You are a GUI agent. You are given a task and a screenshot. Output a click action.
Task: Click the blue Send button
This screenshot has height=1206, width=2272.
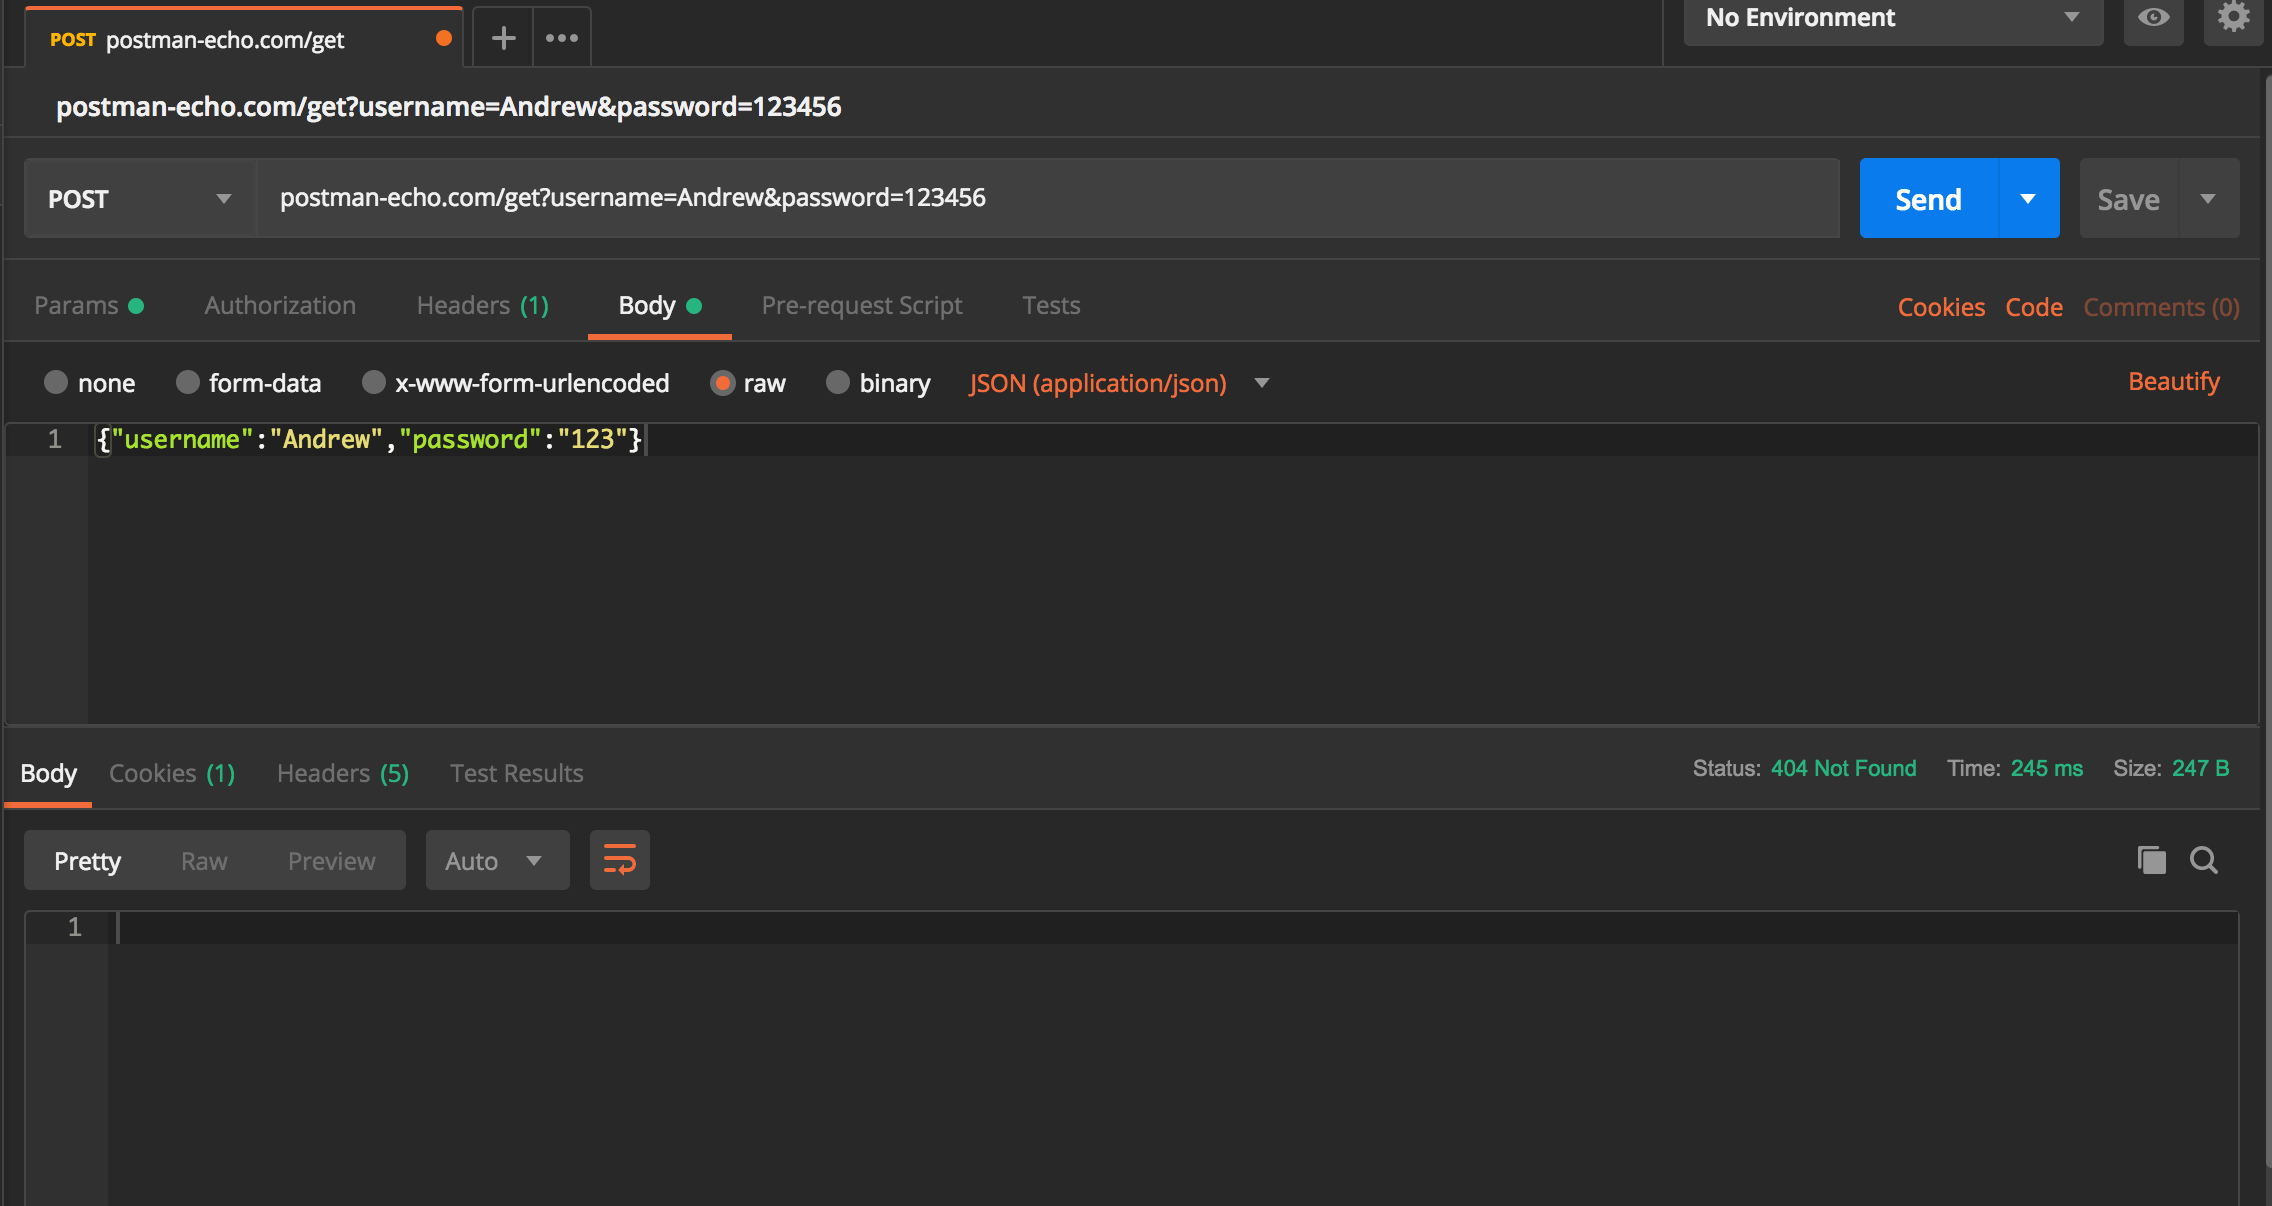(x=1929, y=198)
